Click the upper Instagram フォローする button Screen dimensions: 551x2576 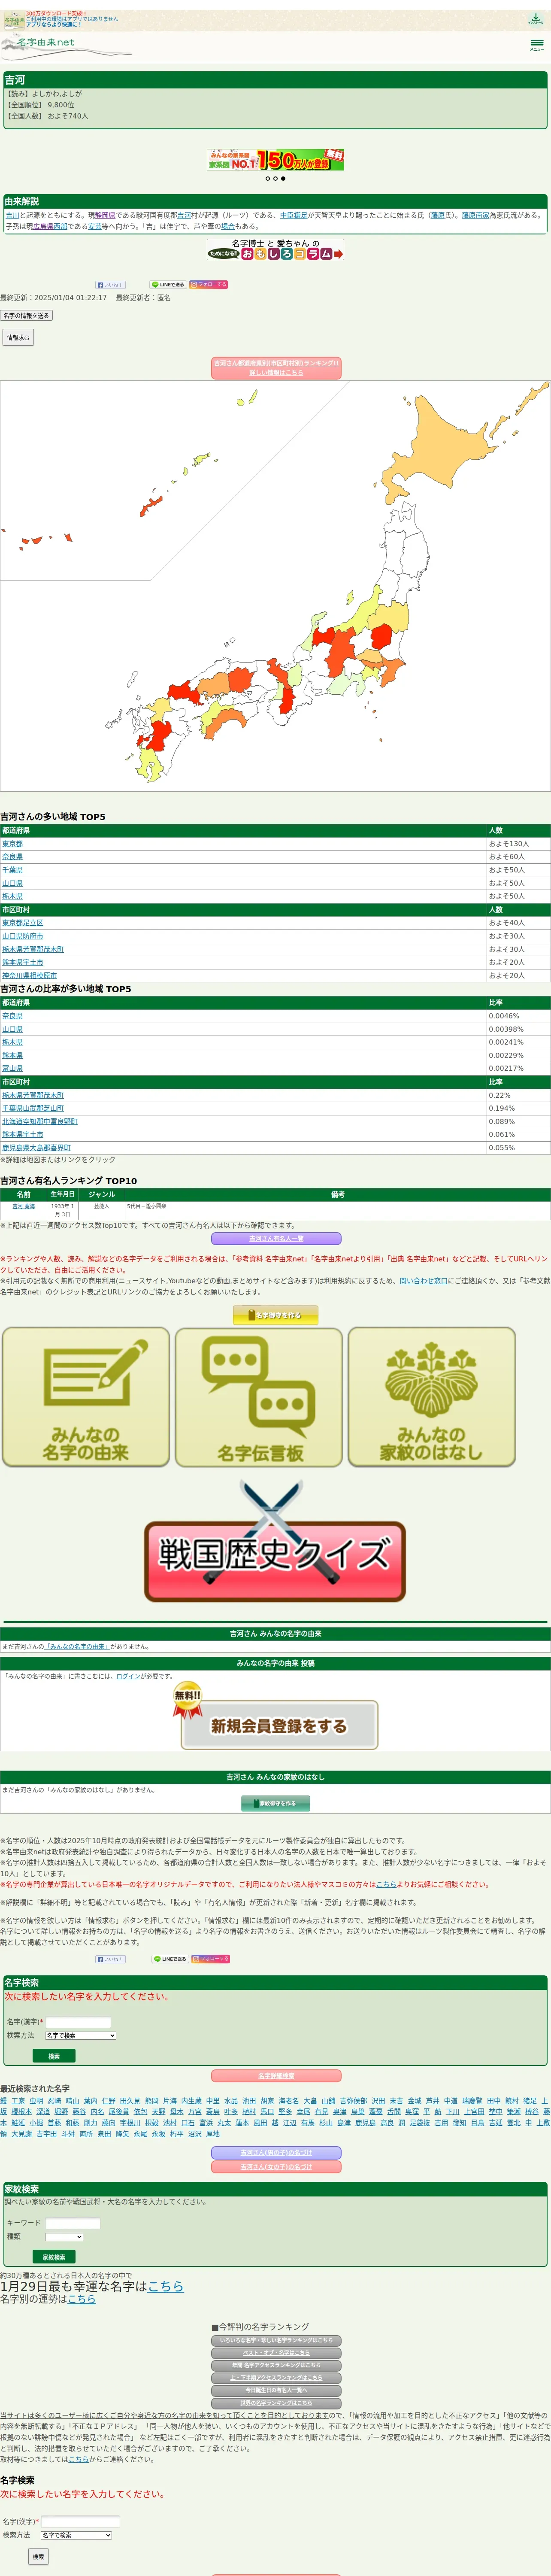209,285
